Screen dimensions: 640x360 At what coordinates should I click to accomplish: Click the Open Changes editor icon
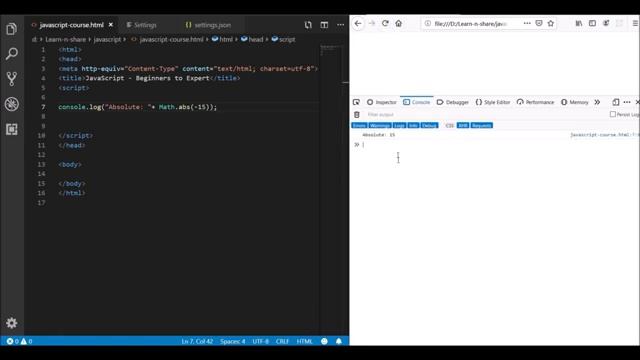308,25
